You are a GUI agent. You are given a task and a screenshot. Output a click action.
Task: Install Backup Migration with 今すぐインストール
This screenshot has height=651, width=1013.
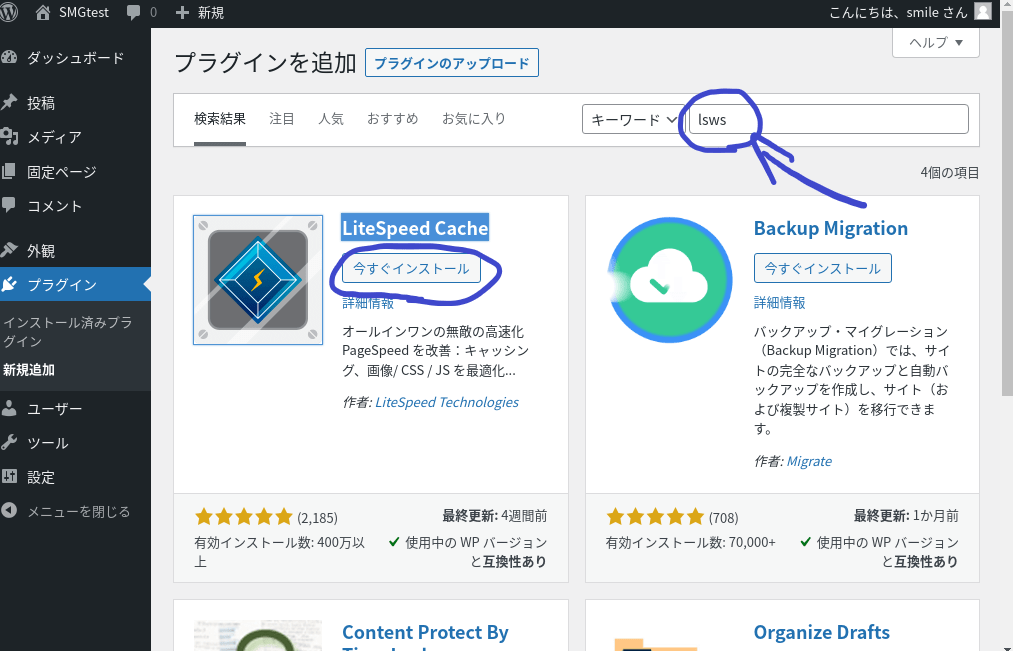[x=822, y=268]
